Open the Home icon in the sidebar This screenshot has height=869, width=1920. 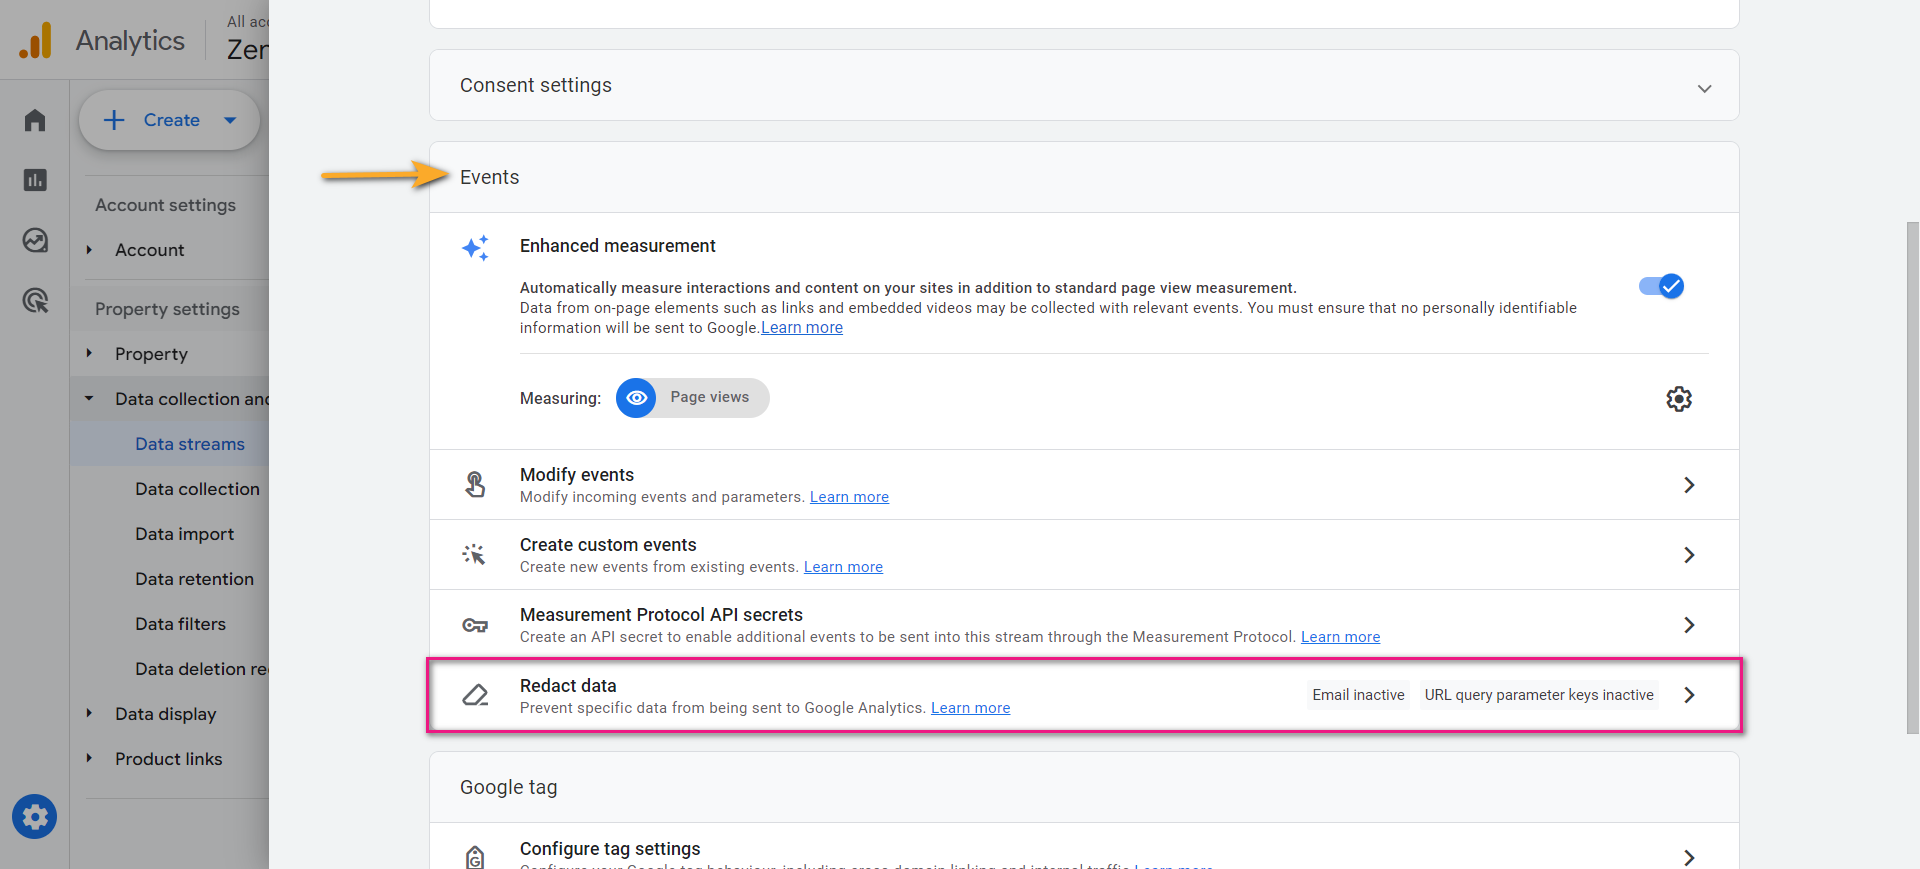[x=35, y=120]
